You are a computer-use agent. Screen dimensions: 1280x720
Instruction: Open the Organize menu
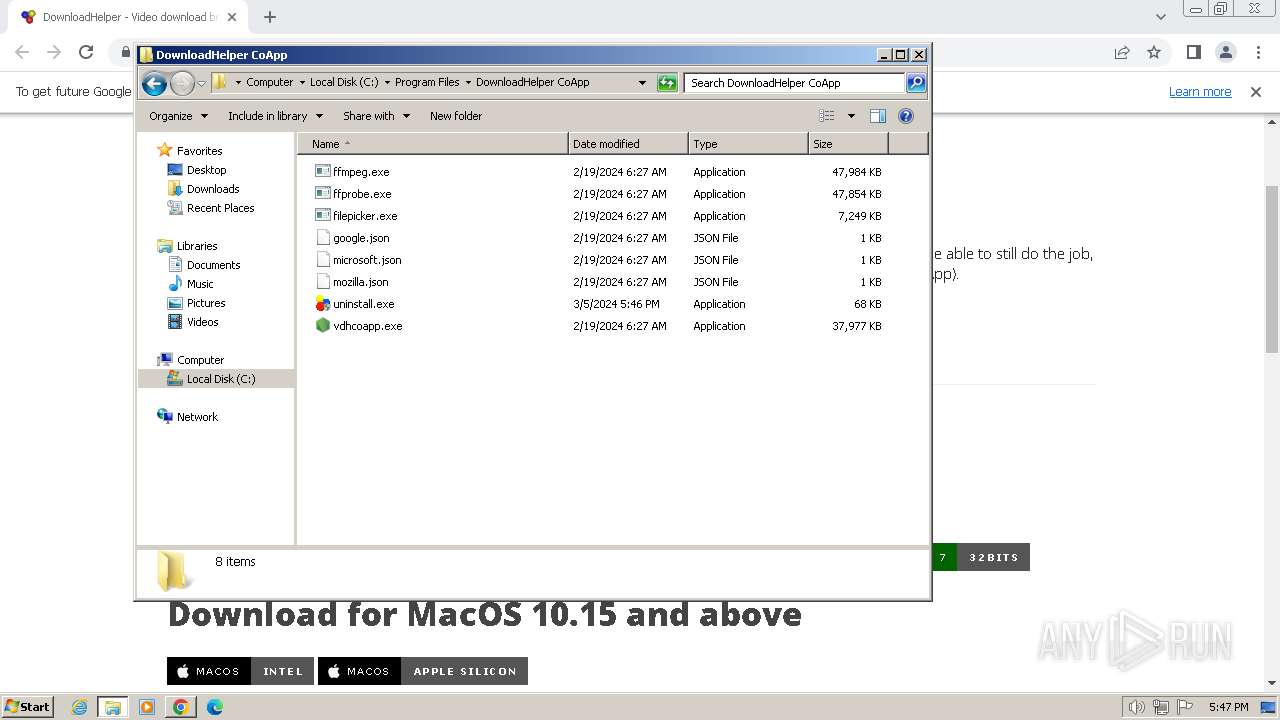[x=178, y=116]
